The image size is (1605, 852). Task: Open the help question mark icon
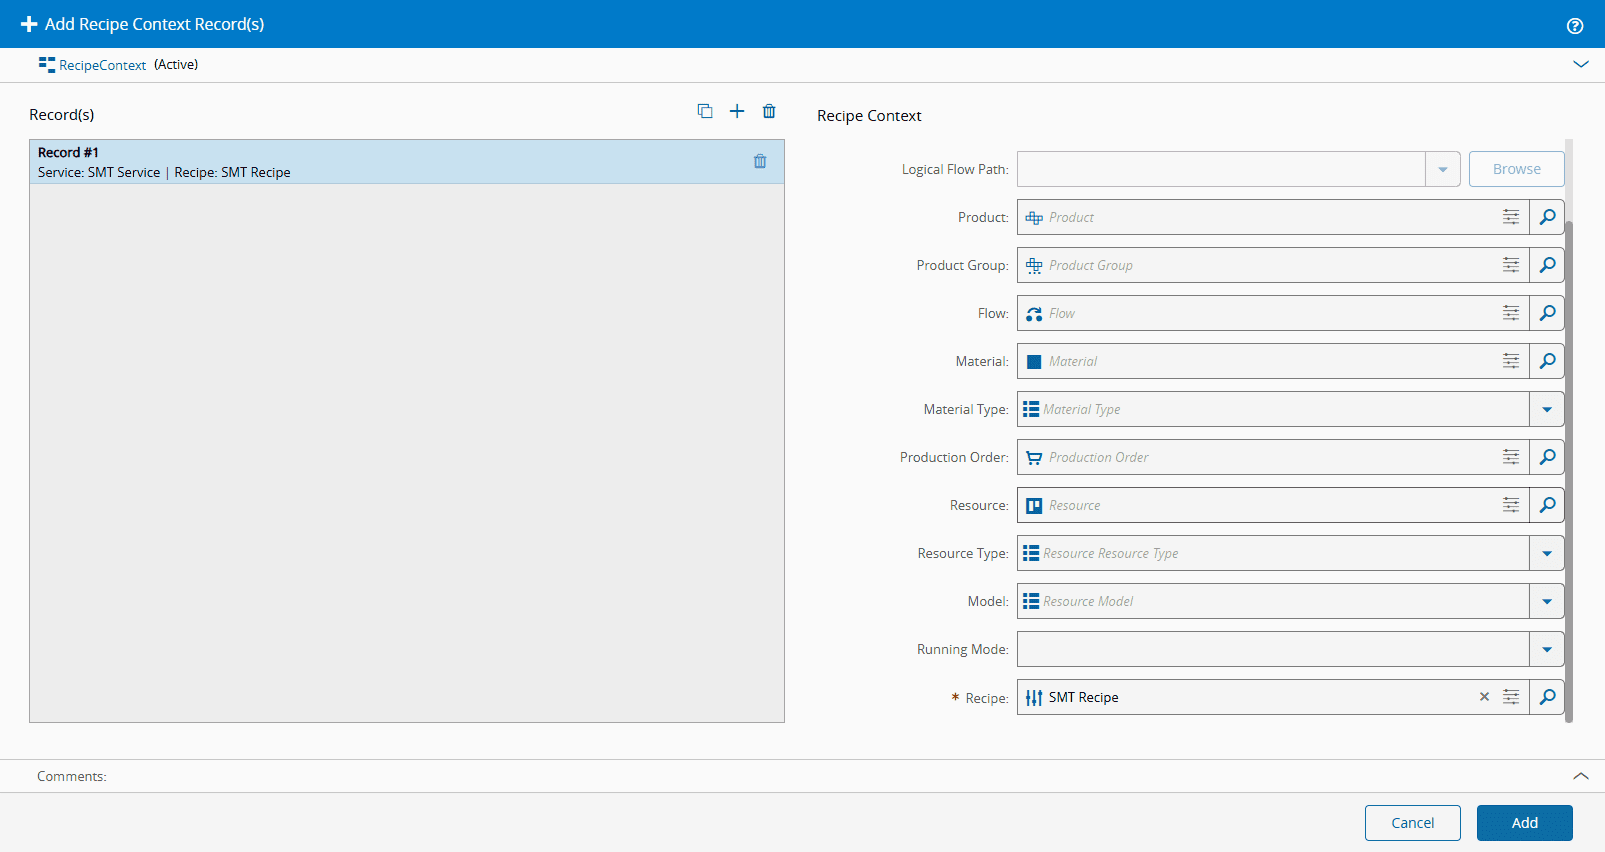[1575, 26]
